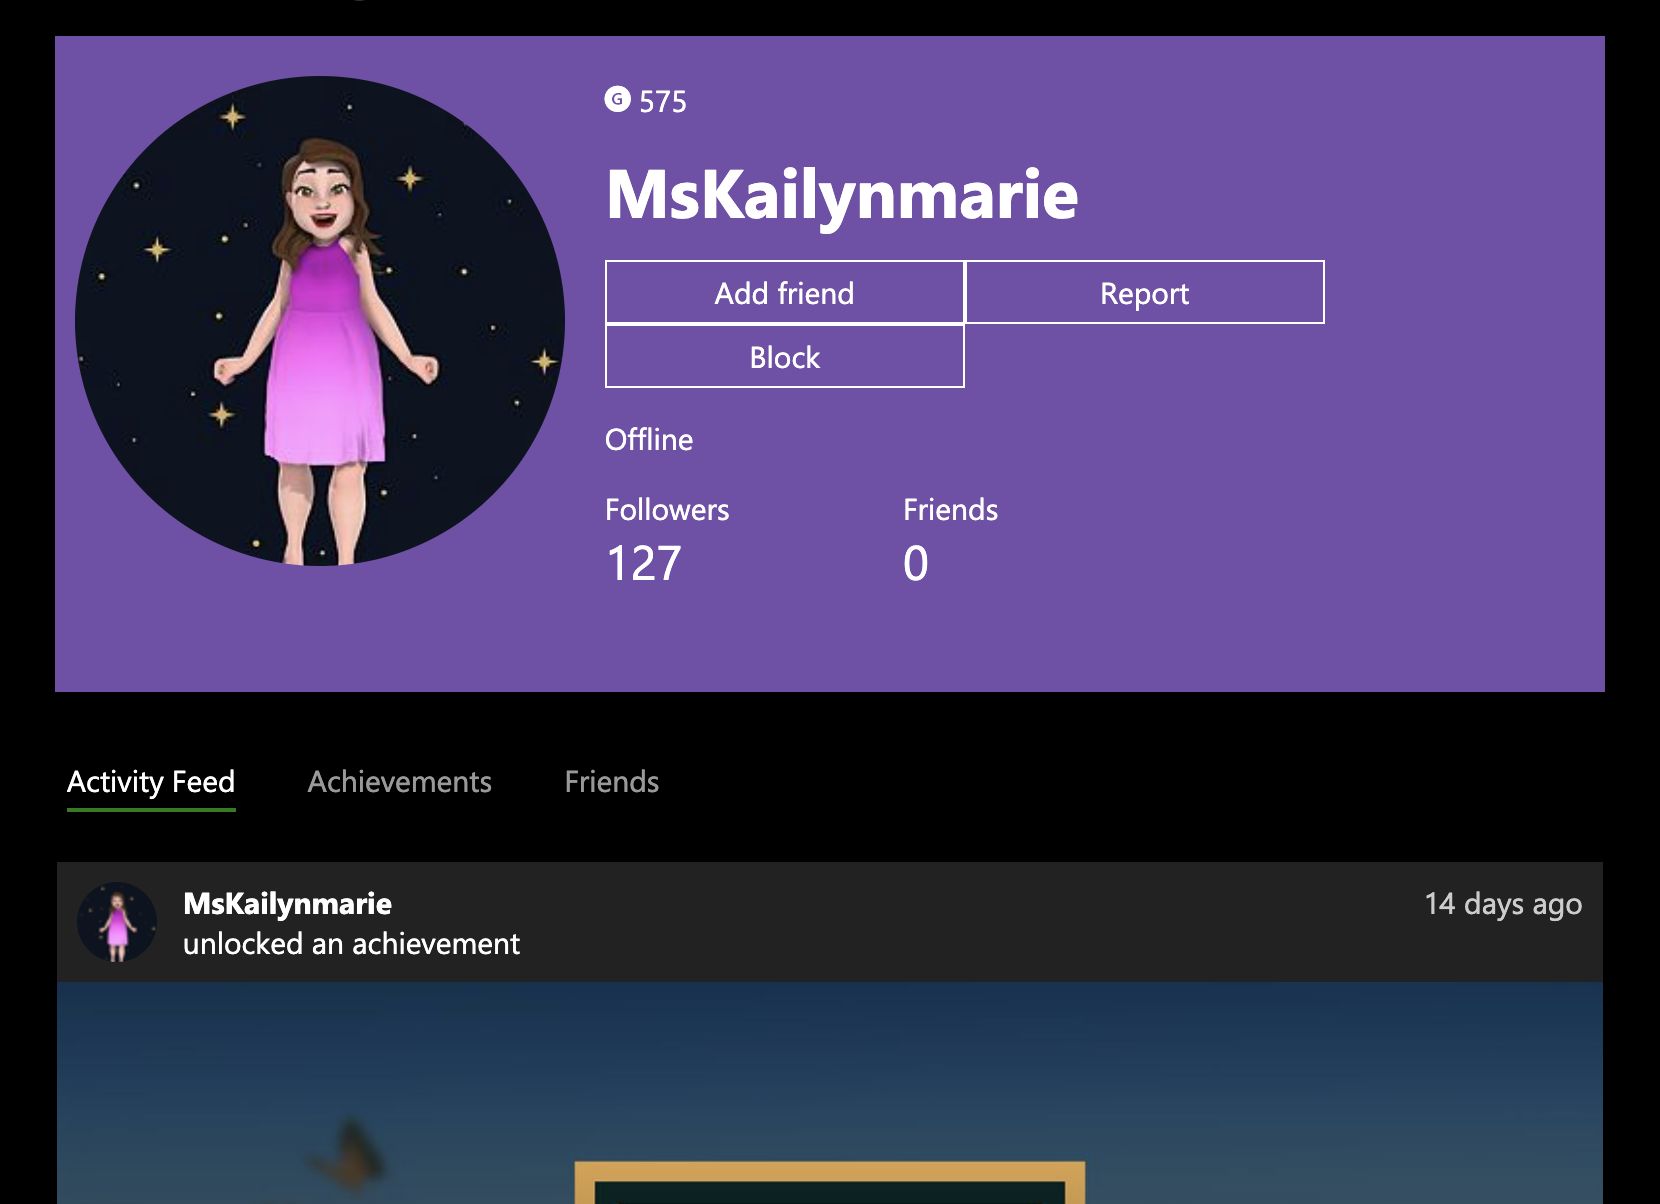This screenshot has width=1660, height=1204.
Task: Open MsKailynmarie name link in feed post
Action: [x=288, y=904]
